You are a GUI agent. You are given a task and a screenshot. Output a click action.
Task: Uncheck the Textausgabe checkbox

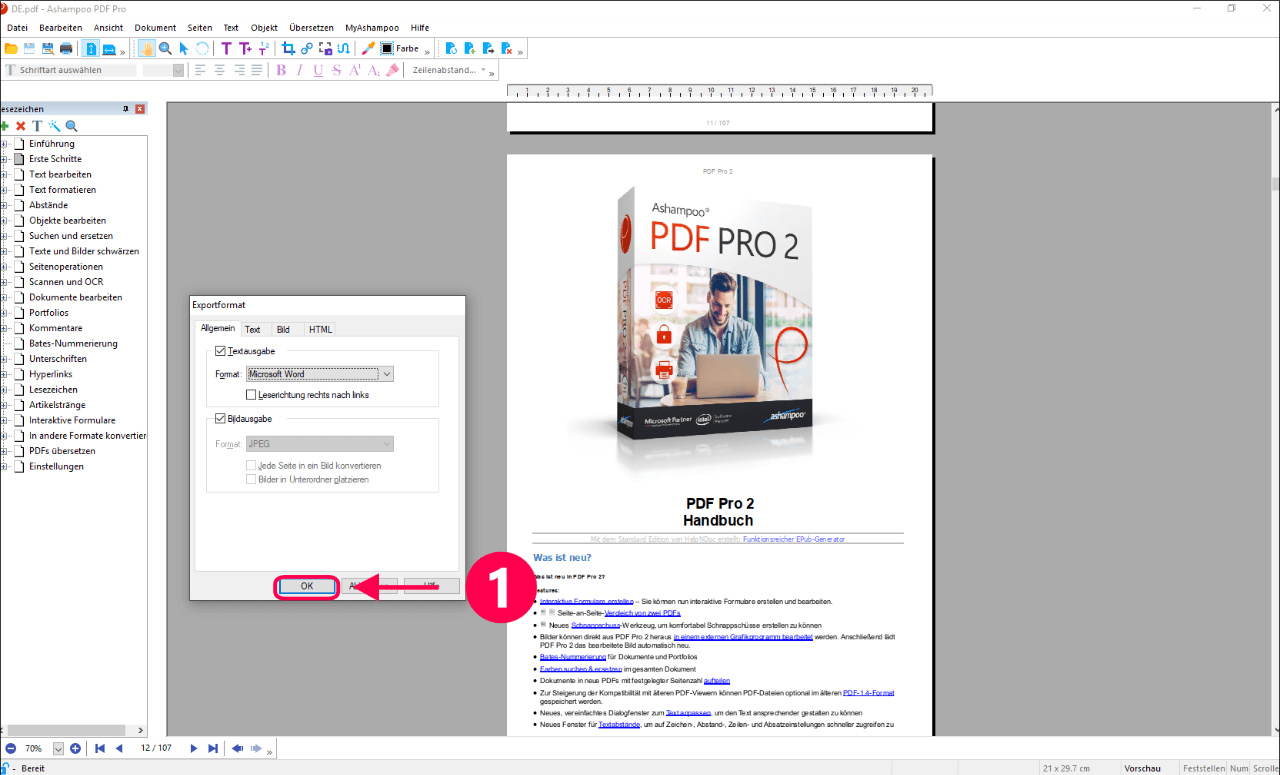point(220,351)
